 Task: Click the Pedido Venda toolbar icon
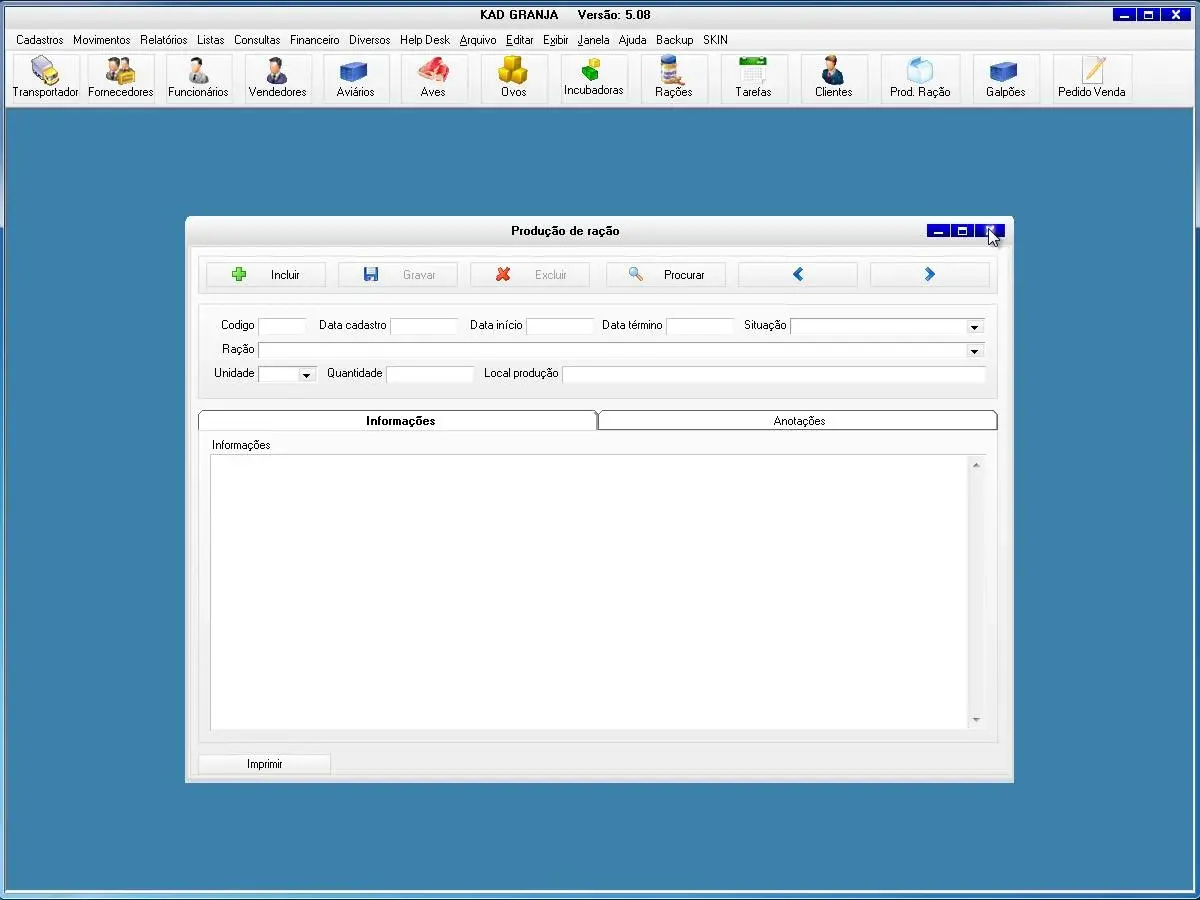tap(1092, 78)
